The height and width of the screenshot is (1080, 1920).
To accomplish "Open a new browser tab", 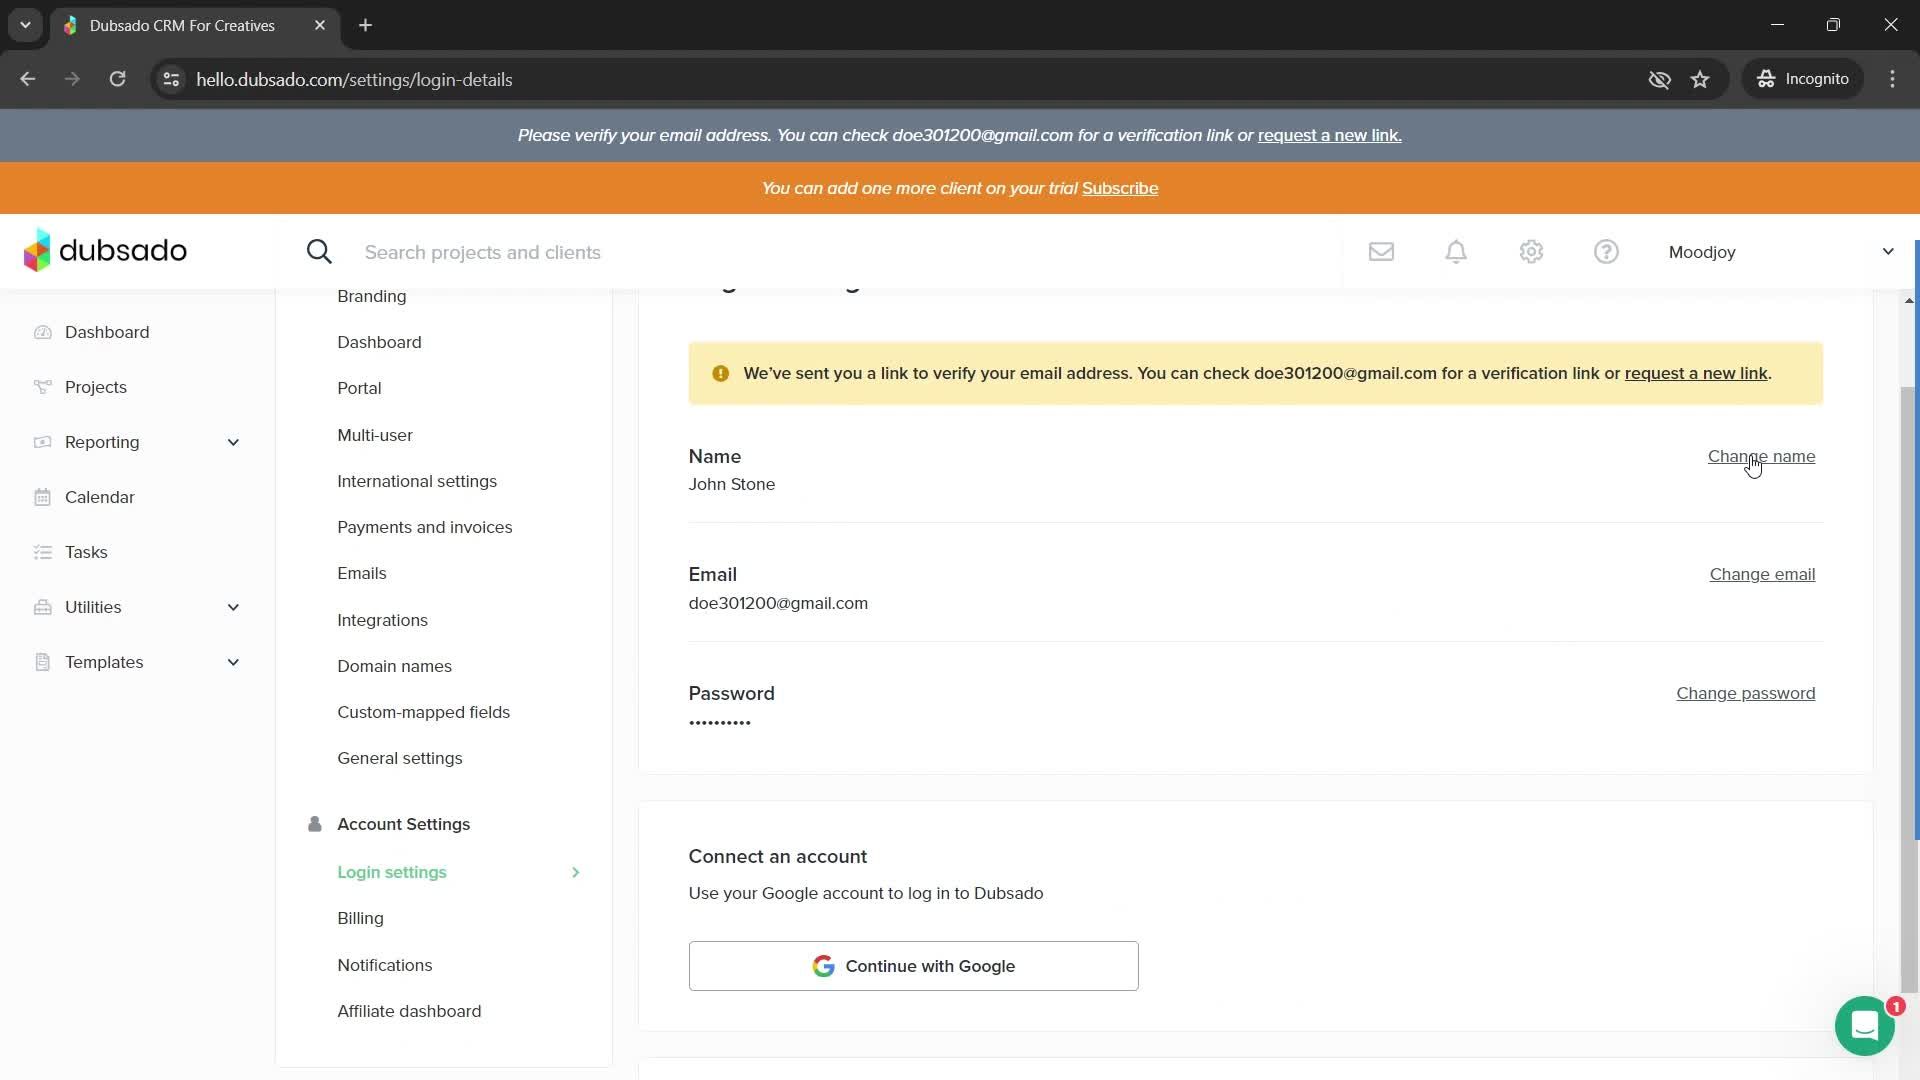I will (365, 25).
